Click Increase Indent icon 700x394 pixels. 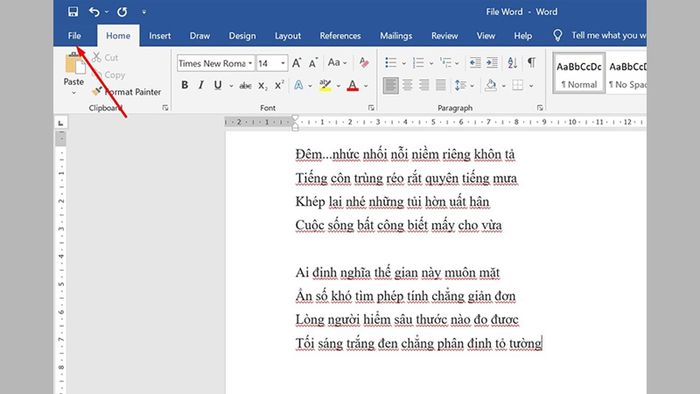point(492,63)
